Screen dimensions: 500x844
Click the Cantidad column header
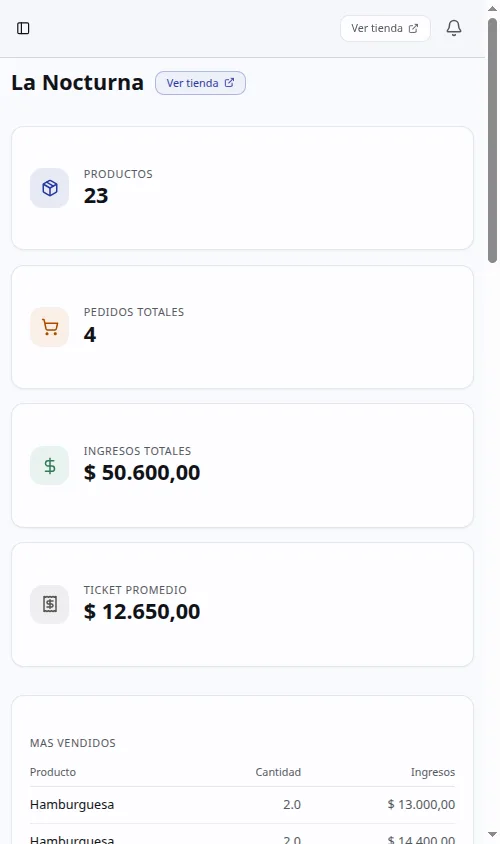click(x=278, y=772)
